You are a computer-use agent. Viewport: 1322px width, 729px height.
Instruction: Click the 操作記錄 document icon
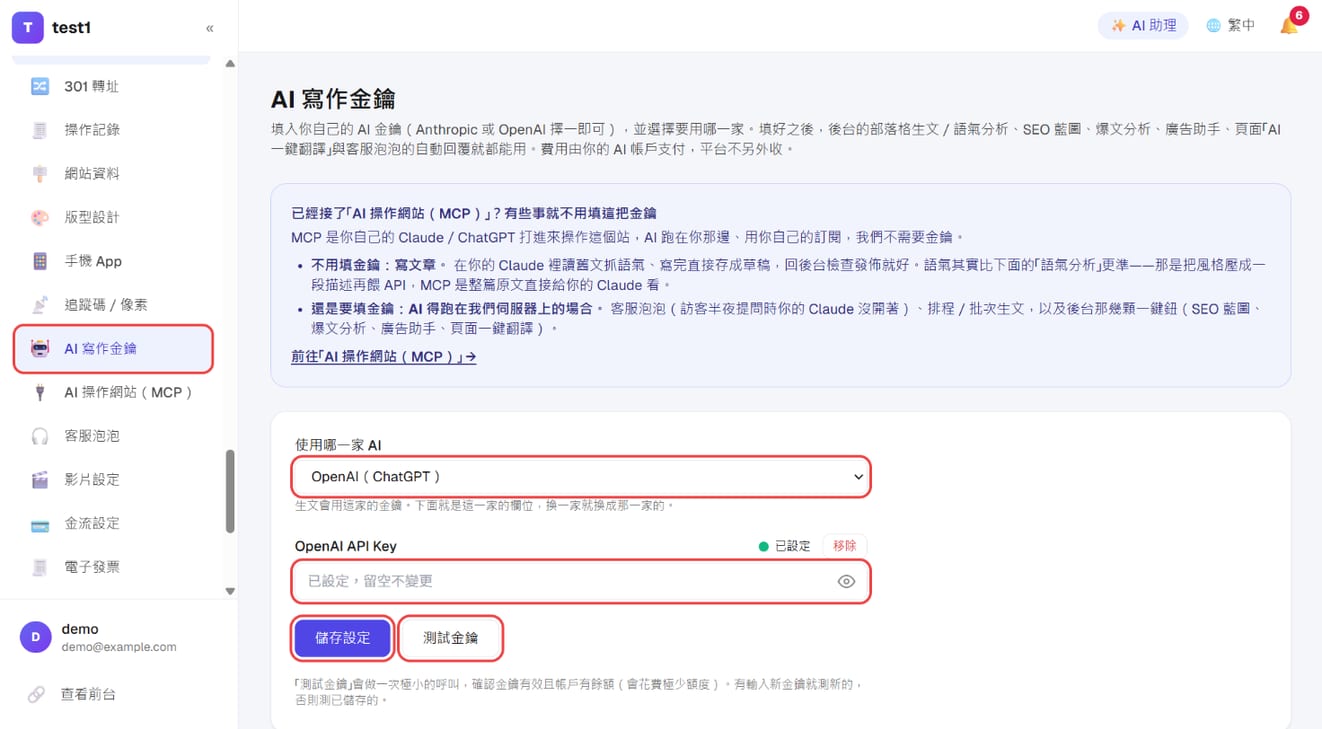pos(40,130)
